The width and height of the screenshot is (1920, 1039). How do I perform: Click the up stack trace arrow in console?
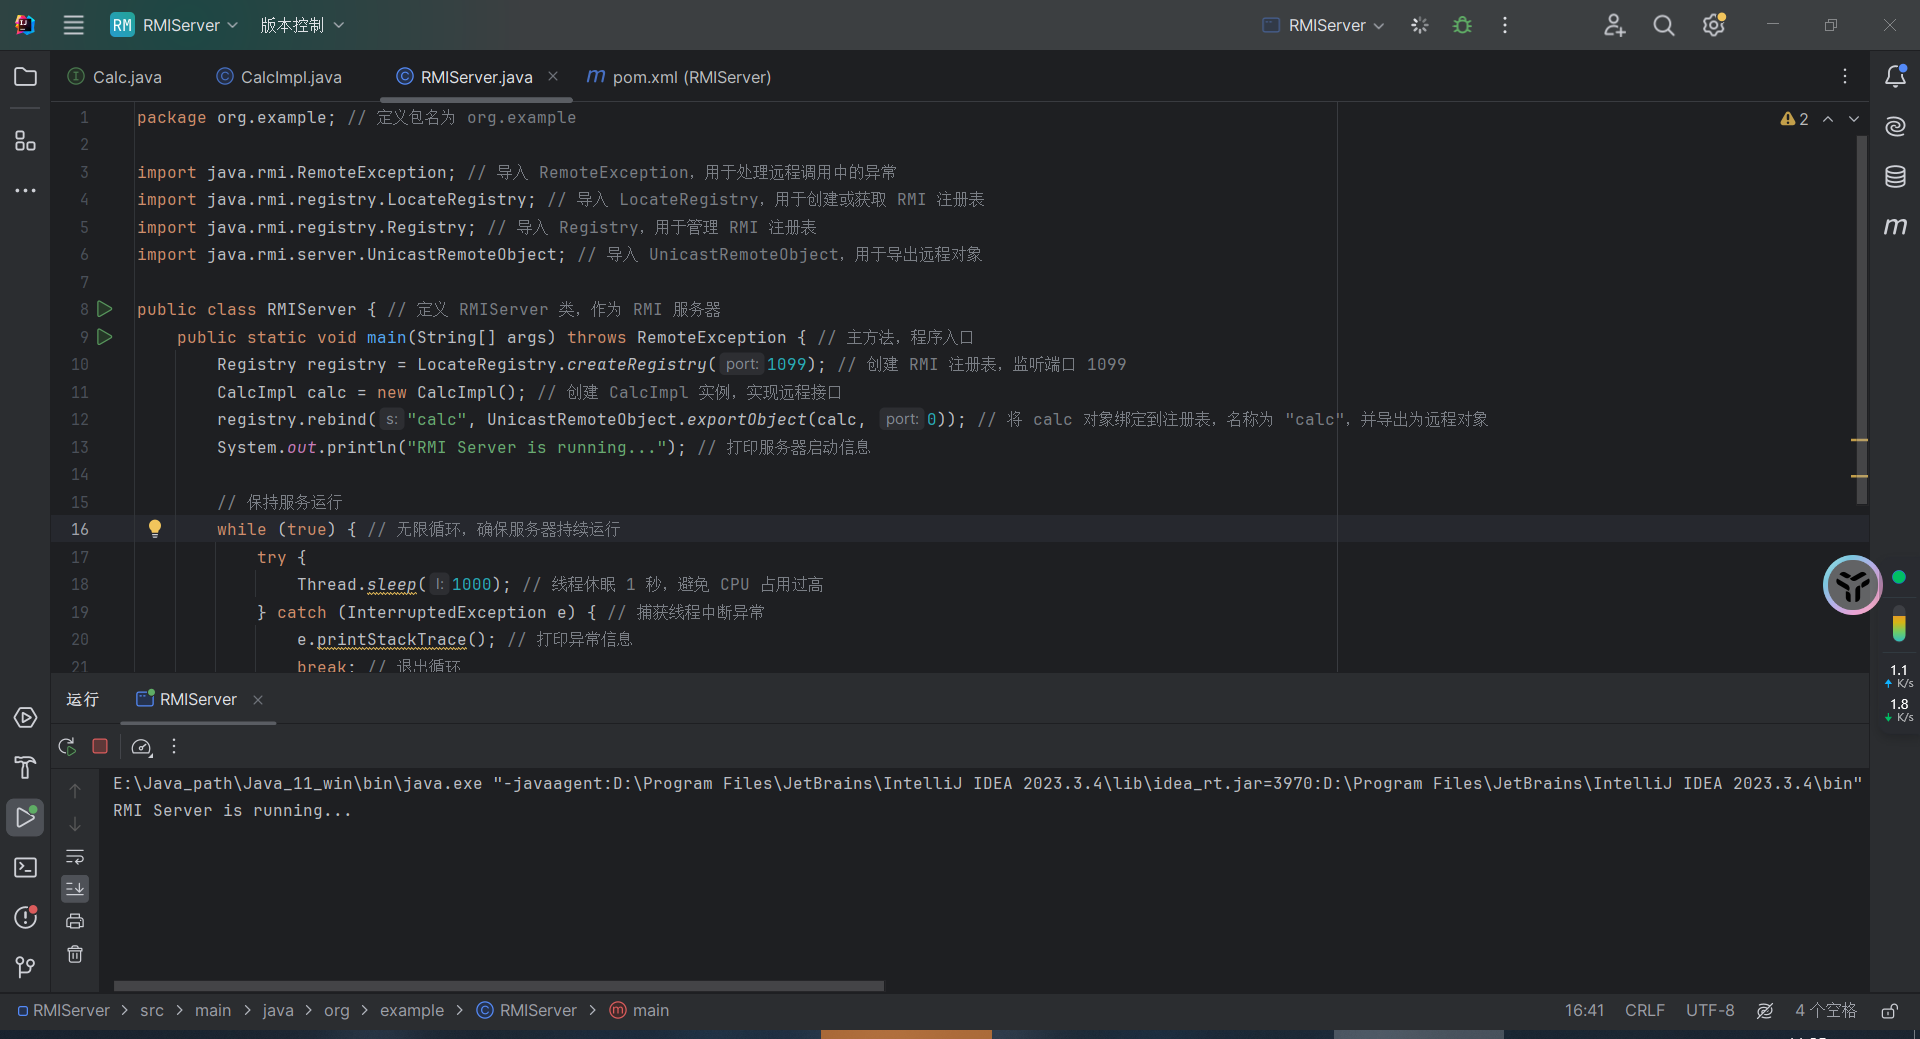tap(75, 791)
